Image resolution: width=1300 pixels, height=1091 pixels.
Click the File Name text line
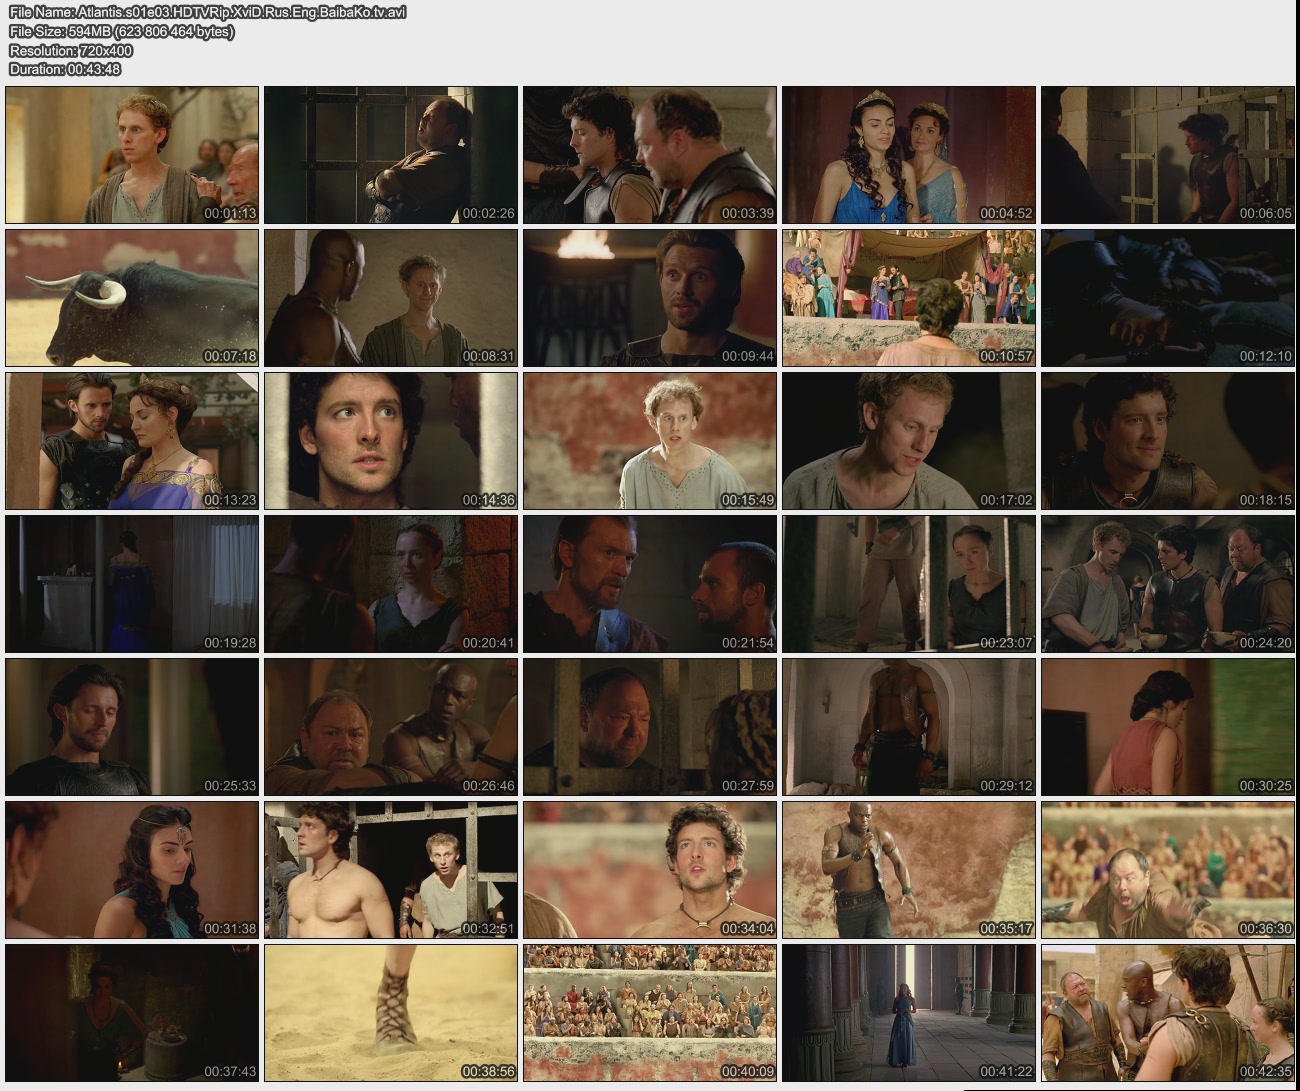(207, 12)
